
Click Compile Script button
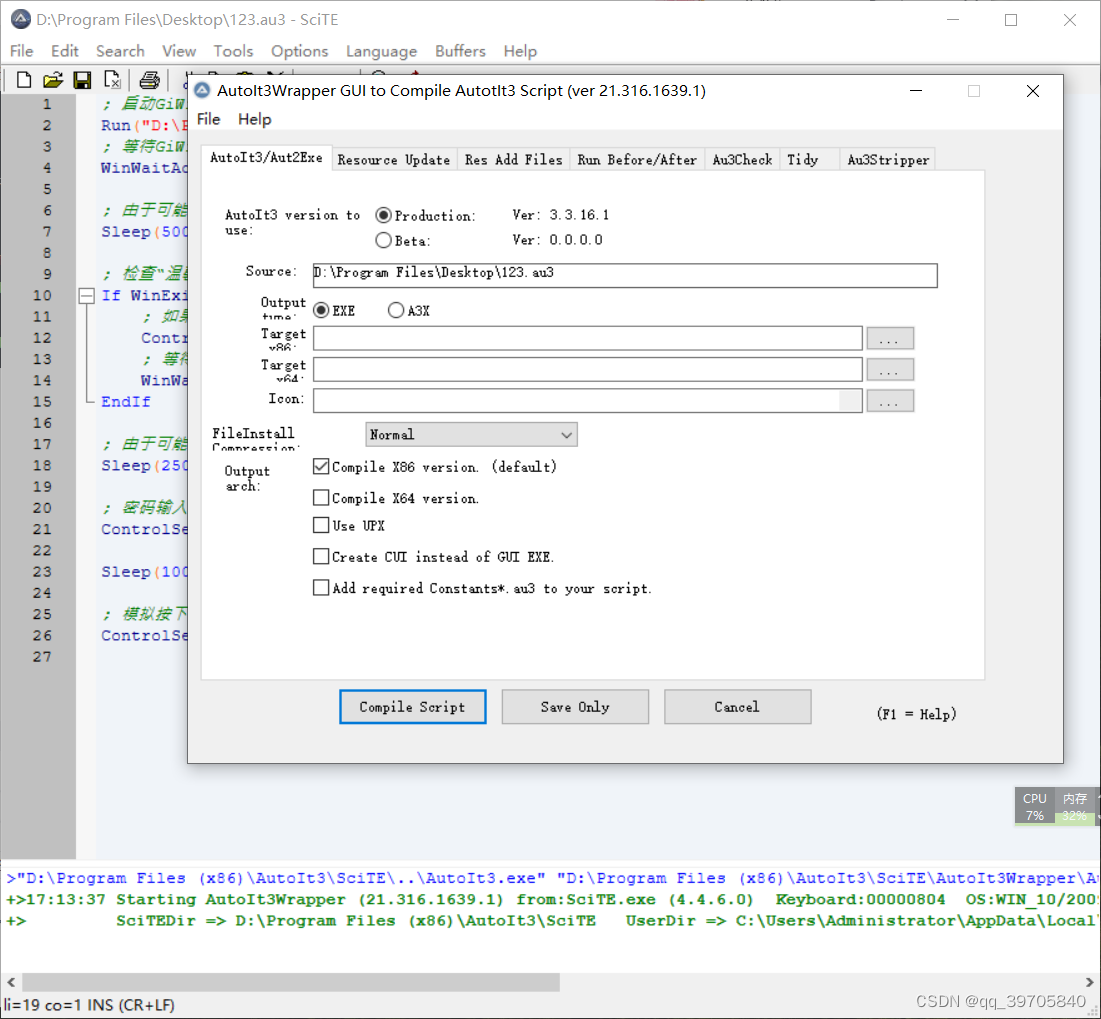tap(413, 706)
